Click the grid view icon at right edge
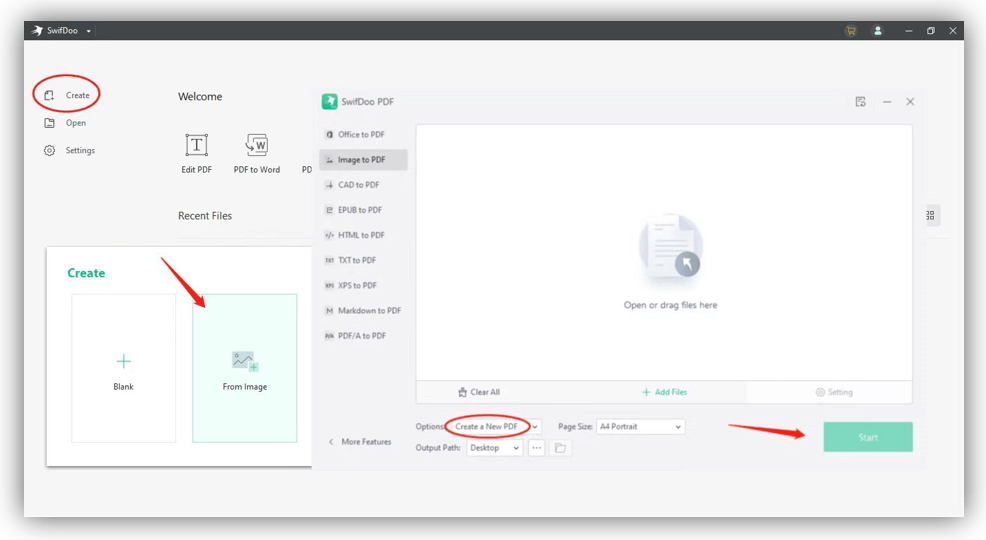Viewport: 986px width, 540px height. tap(931, 215)
